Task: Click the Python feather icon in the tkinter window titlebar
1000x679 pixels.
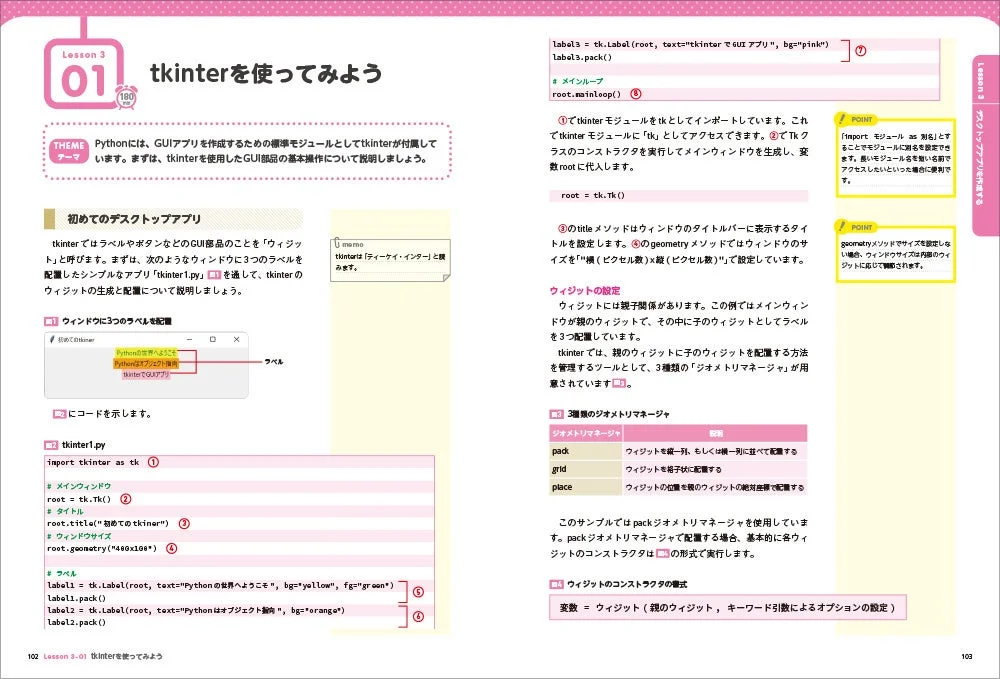Action: click(52, 338)
